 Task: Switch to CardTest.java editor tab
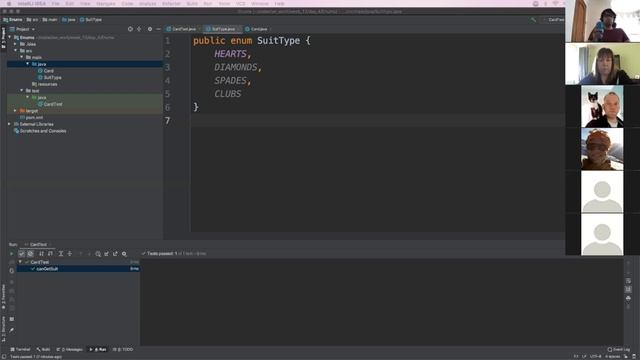pos(181,29)
